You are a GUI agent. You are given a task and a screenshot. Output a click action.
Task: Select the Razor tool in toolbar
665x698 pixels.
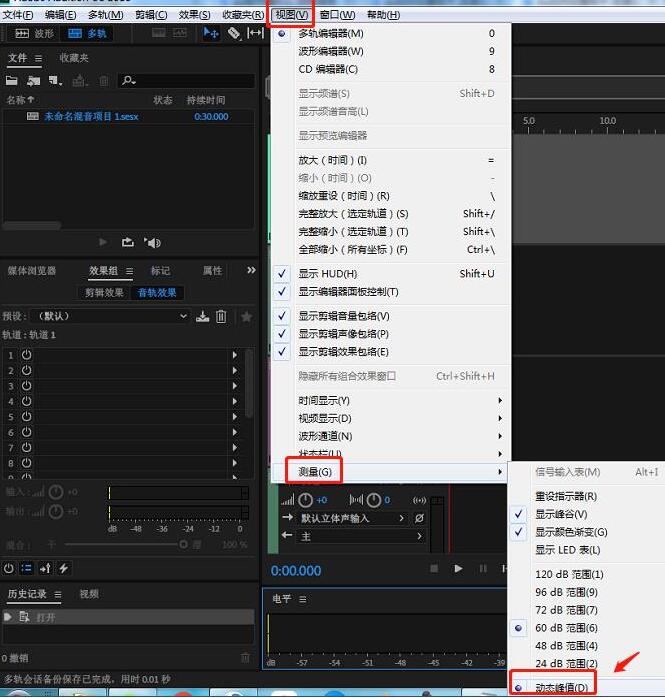pos(234,33)
